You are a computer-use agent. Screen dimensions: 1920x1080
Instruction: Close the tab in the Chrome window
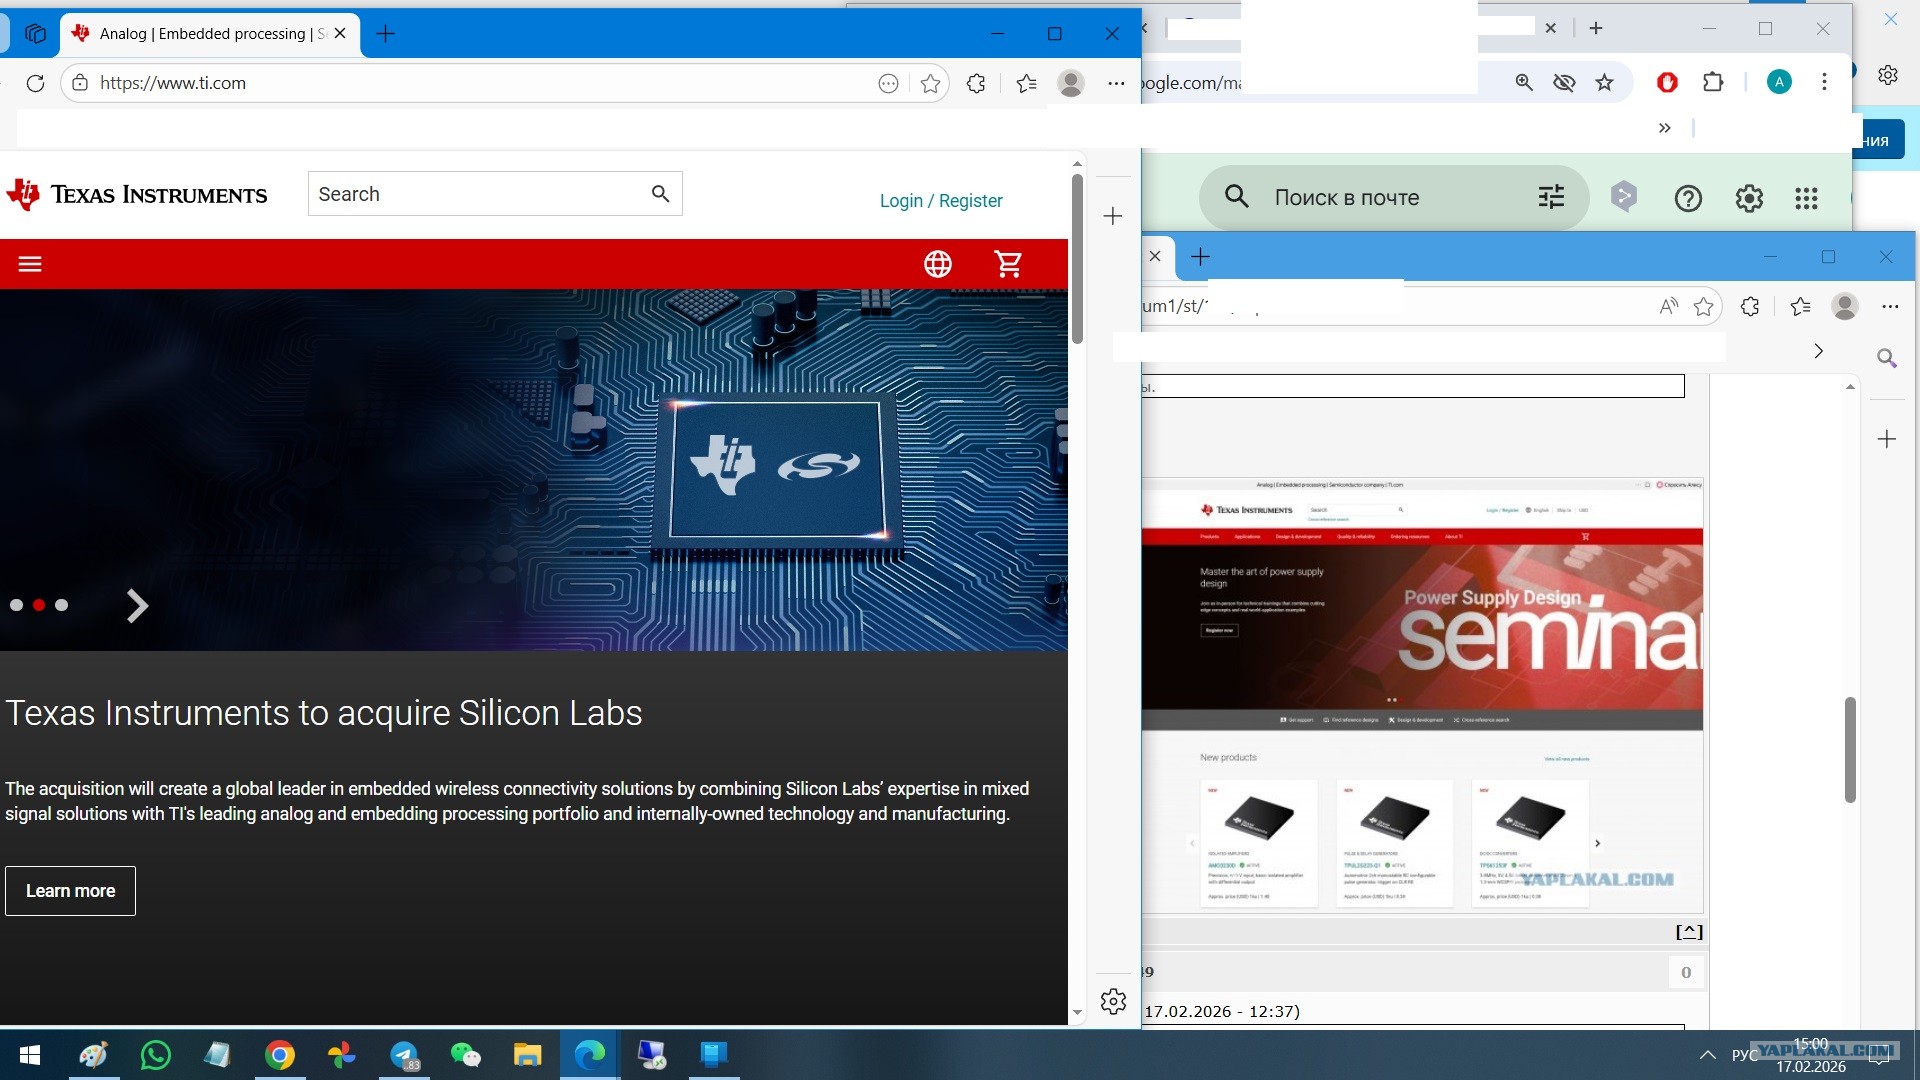[x=1551, y=28]
